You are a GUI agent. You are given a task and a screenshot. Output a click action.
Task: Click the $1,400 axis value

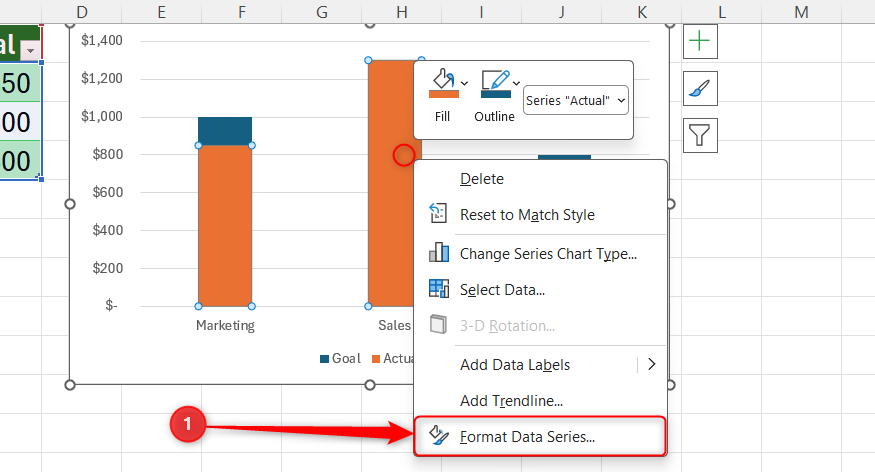[102, 40]
